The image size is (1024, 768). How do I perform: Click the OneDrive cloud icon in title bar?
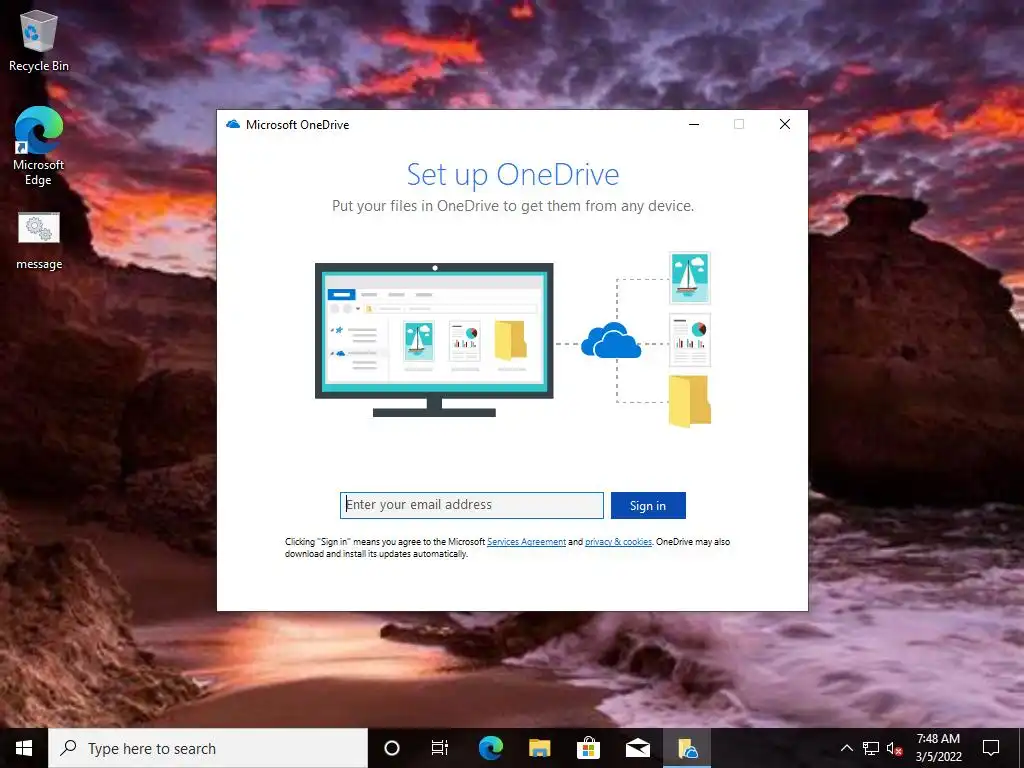[233, 124]
